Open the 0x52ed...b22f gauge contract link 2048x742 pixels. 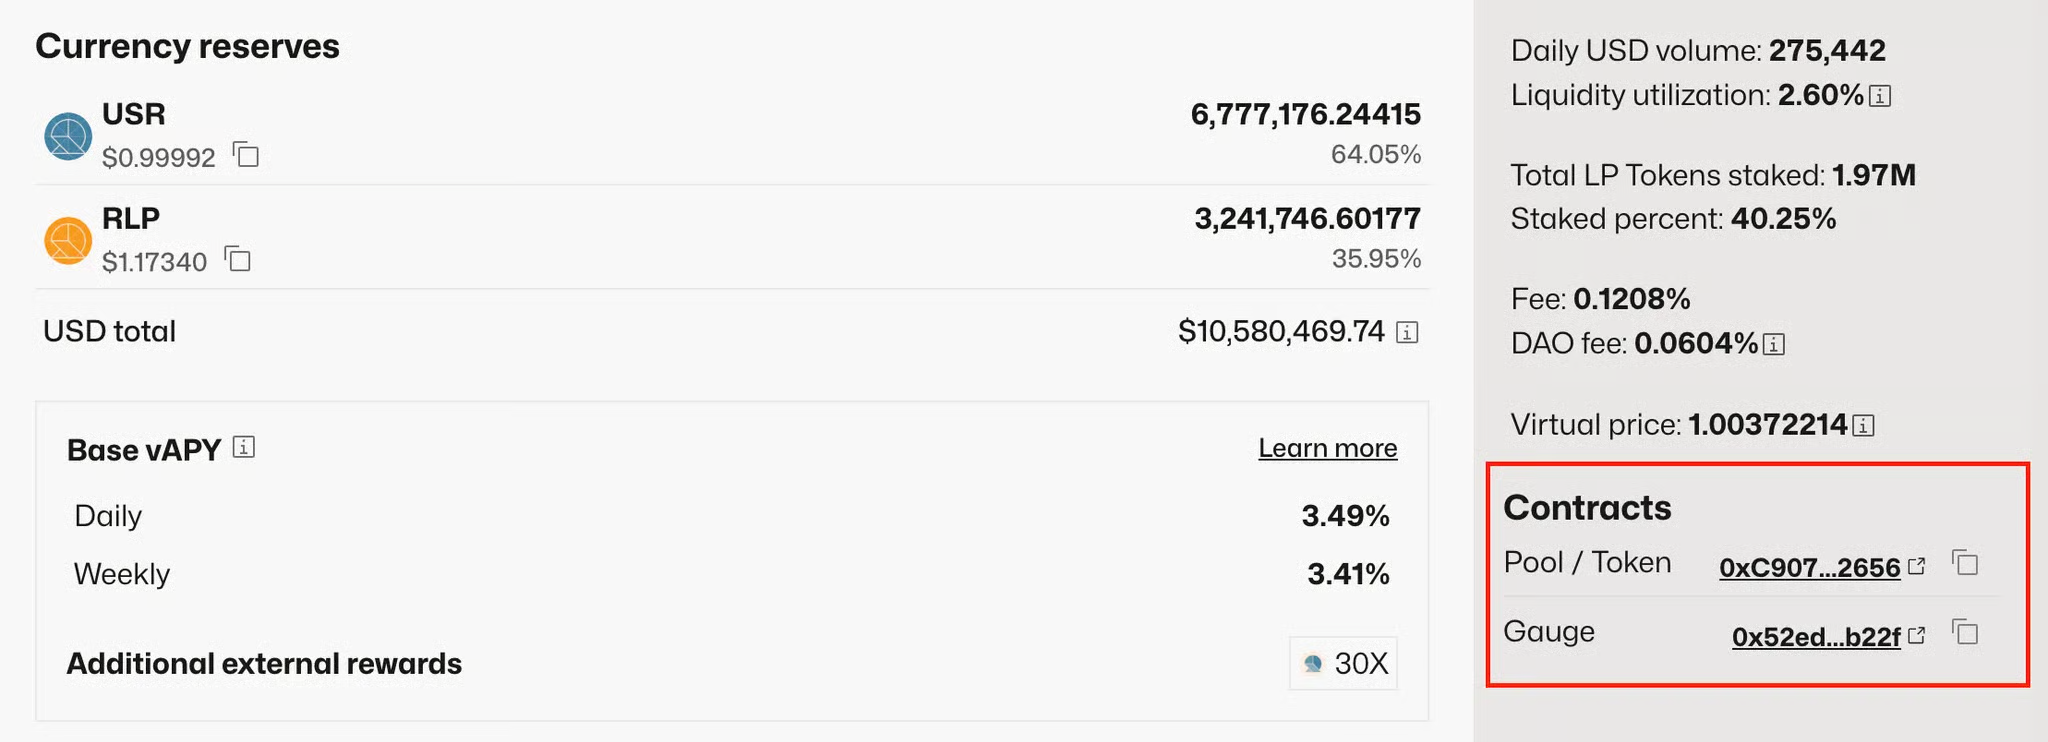[x=1815, y=637]
